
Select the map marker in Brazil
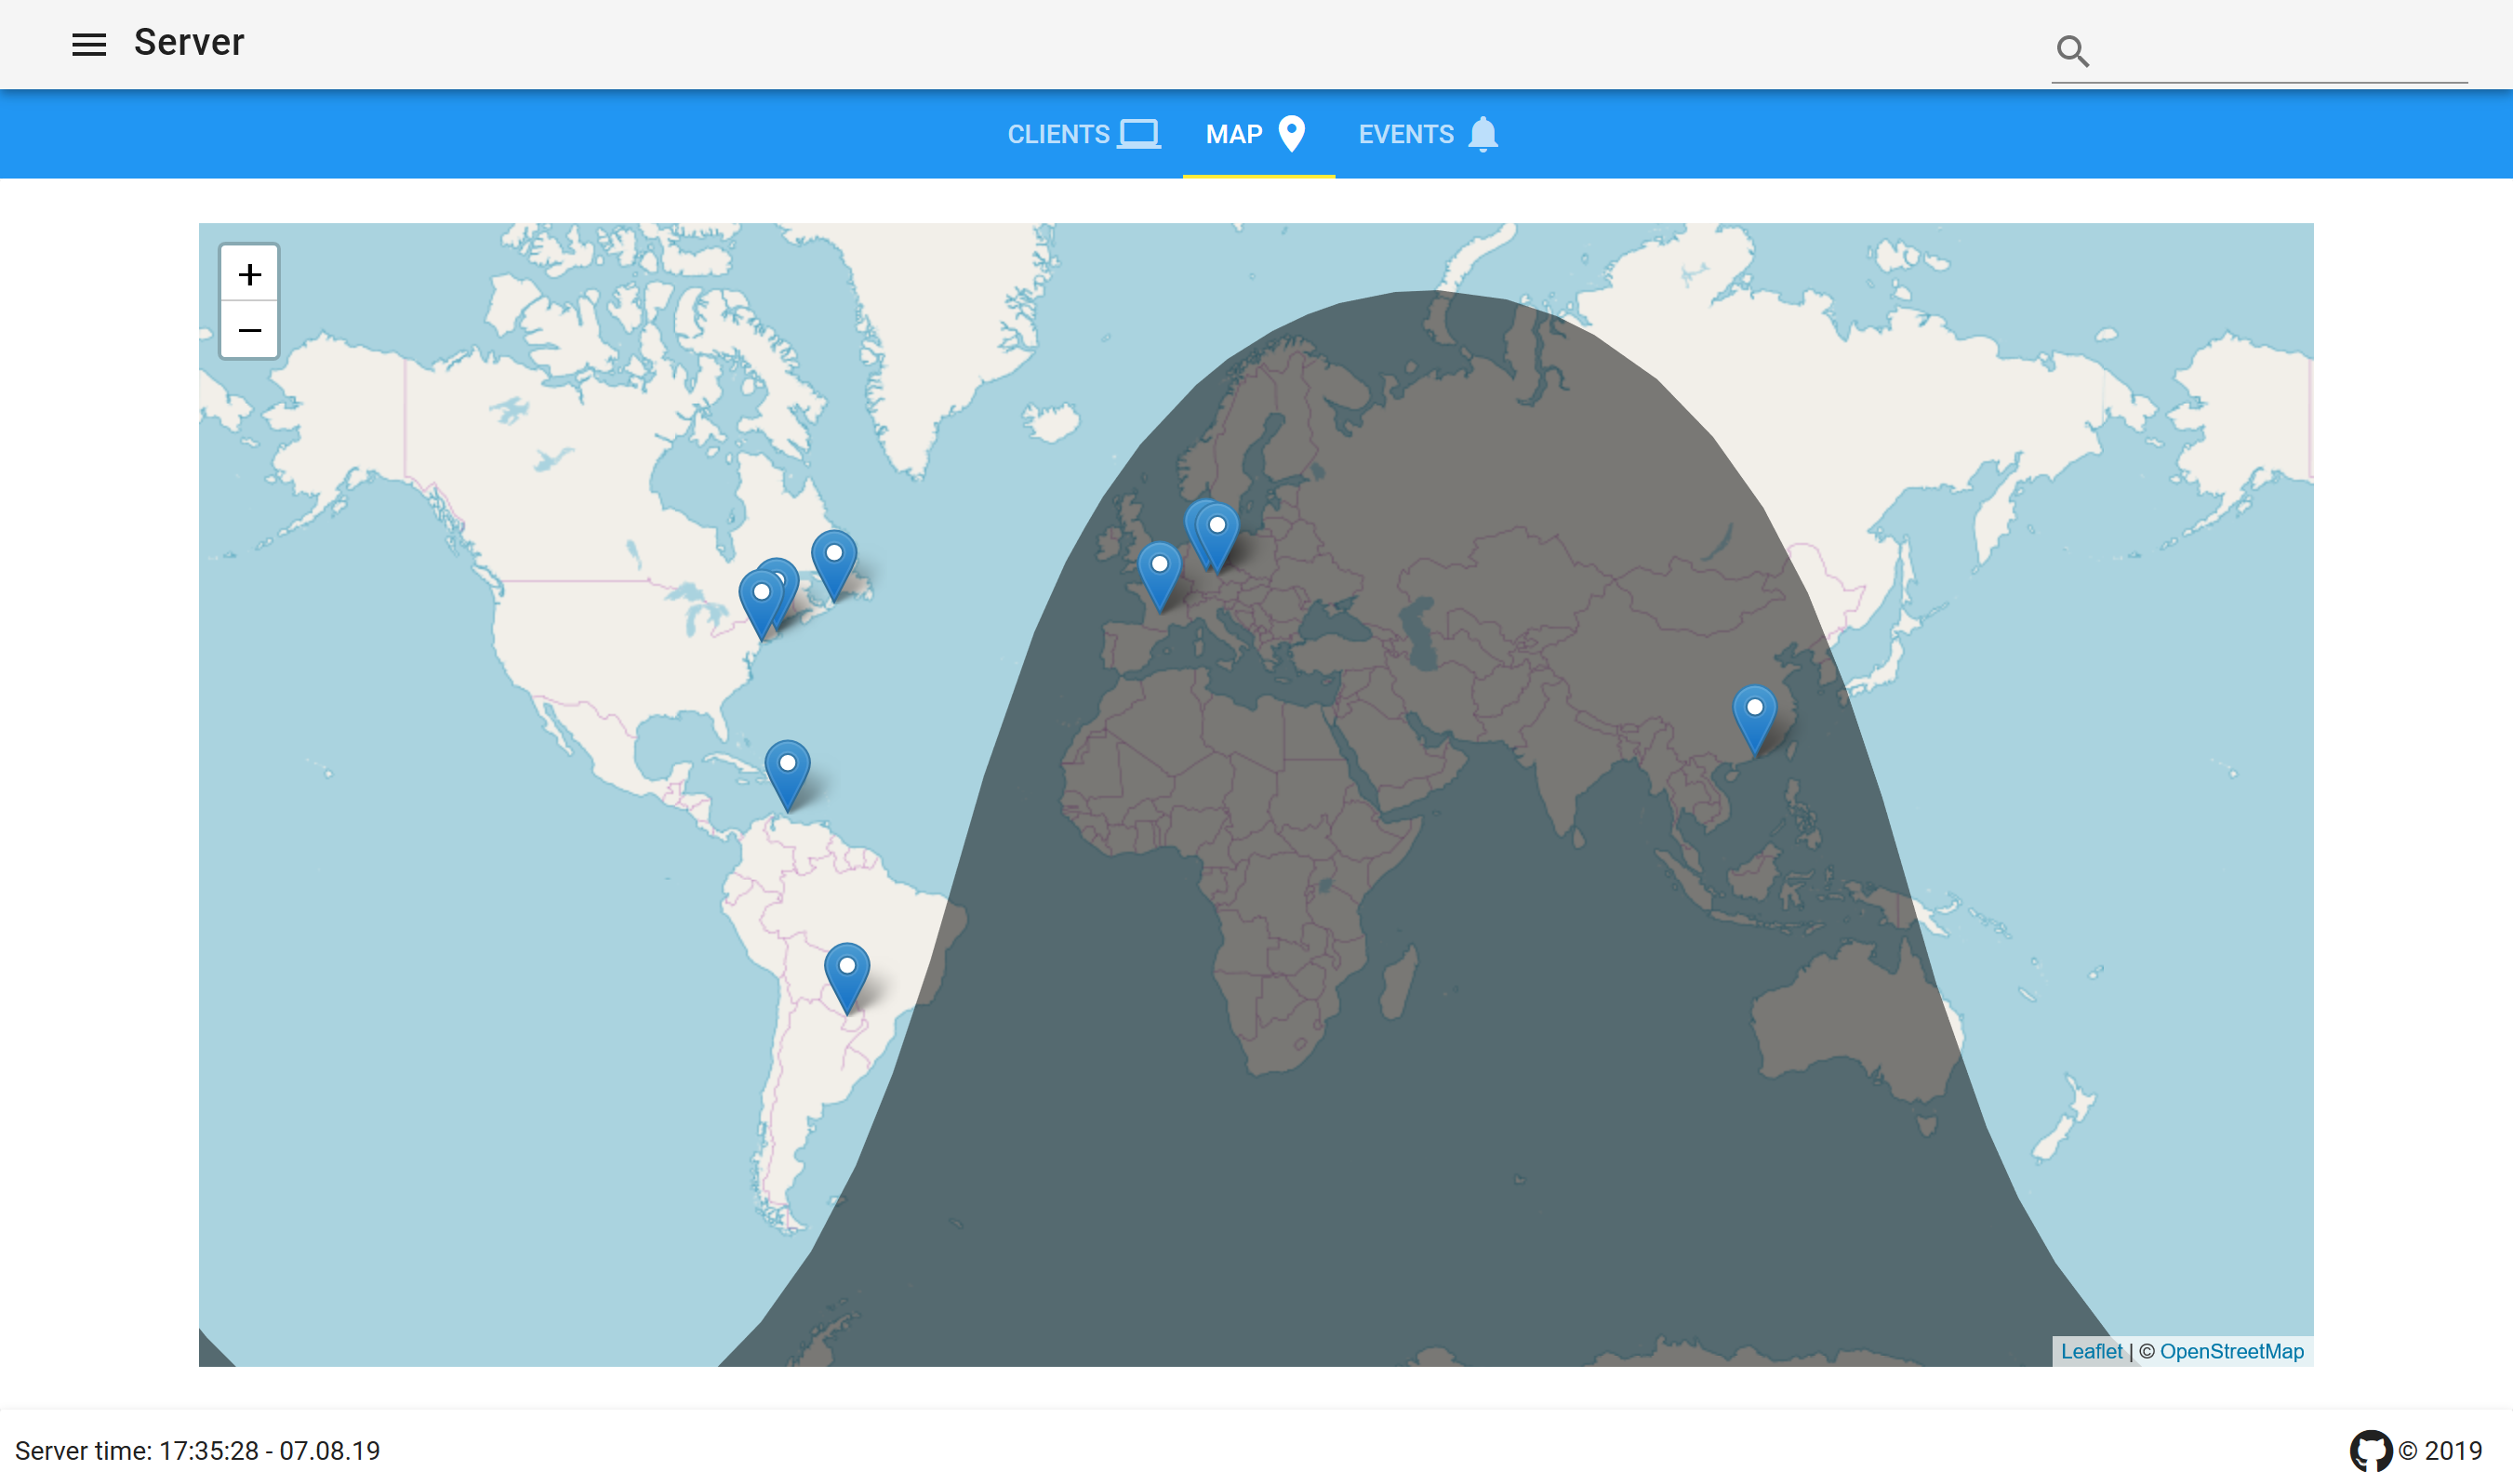(x=847, y=970)
